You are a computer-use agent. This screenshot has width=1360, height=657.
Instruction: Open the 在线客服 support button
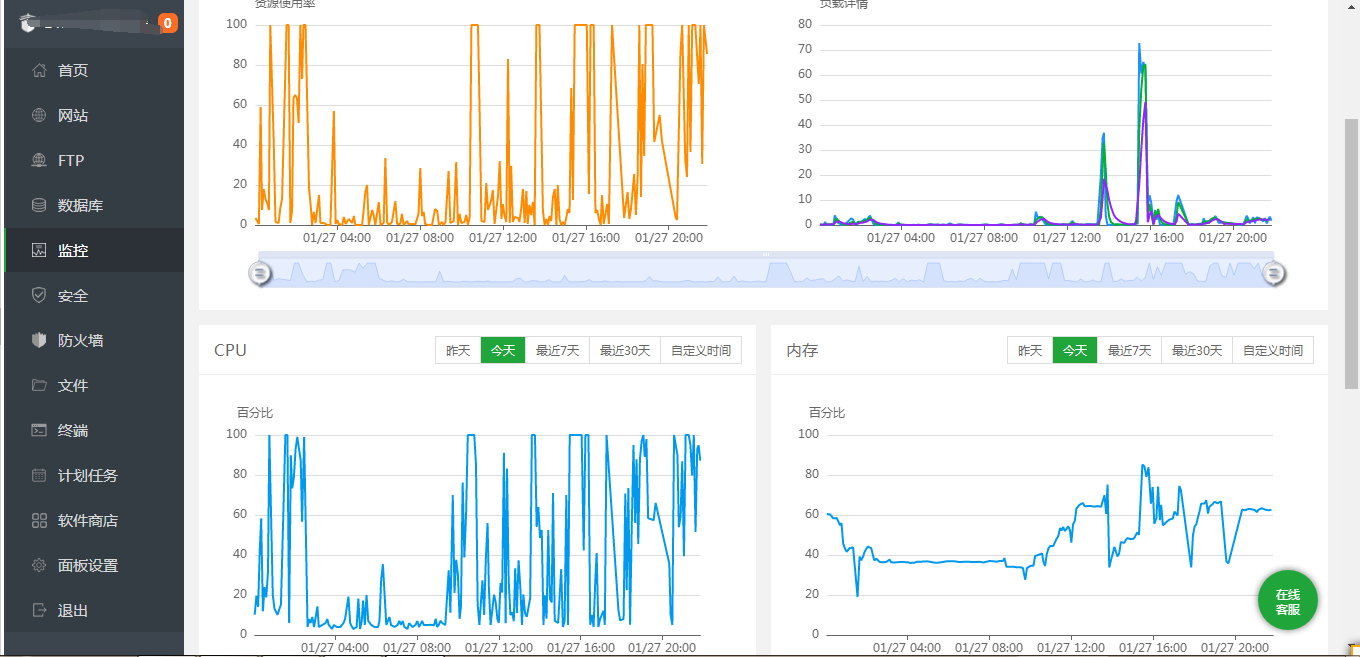(1288, 601)
